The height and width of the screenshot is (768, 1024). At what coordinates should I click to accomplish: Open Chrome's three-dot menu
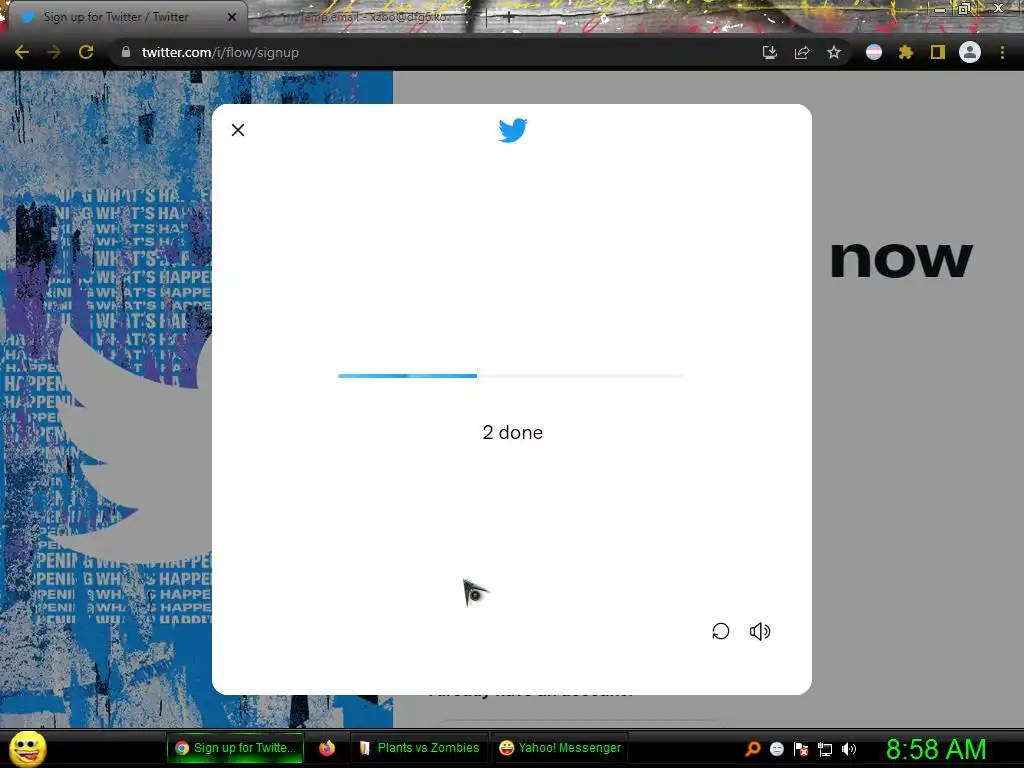[x=1002, y=52]
